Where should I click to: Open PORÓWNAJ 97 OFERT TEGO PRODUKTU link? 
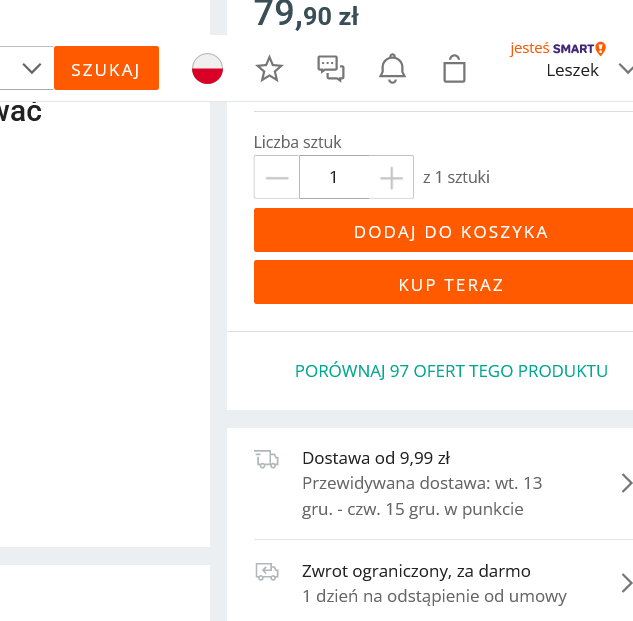(x=451, y=371)
